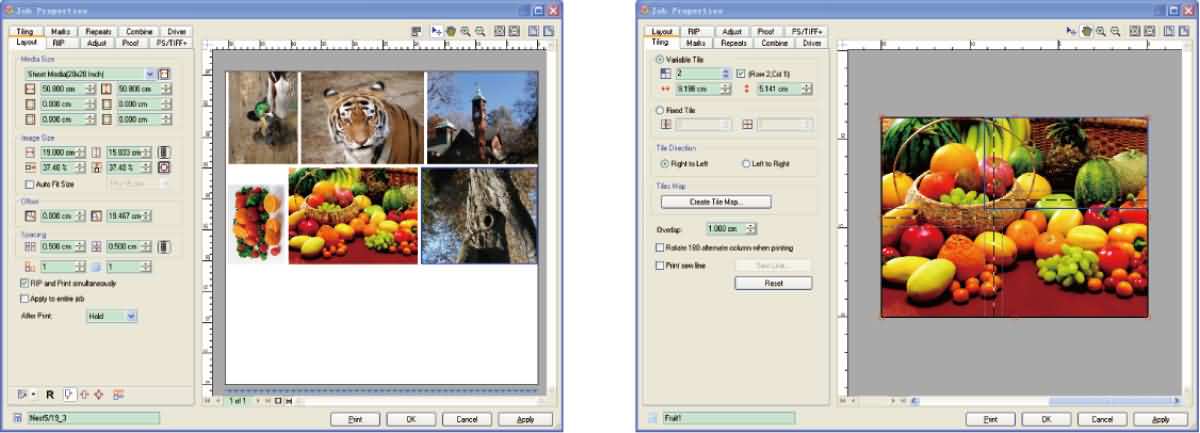Screen dimensions: 1200x433
Task: Click the icon beside the Sheet Media dropdown
Action: point(165,74)
